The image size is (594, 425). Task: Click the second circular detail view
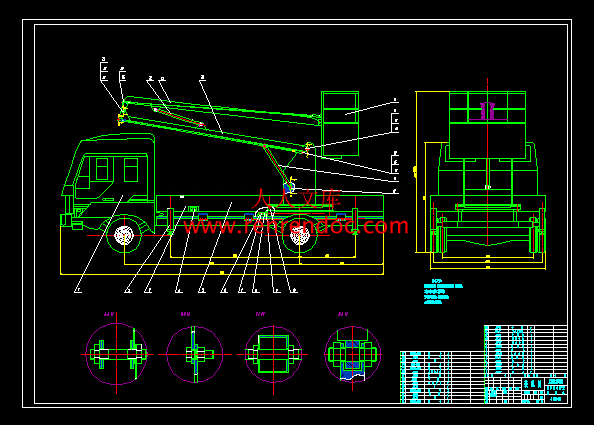(195, 355)
